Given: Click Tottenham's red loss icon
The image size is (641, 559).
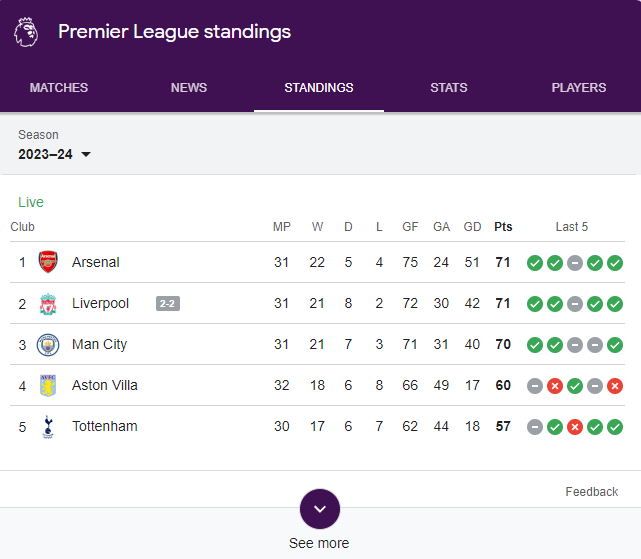Looking at the screenshot, I should click(575, 427).
